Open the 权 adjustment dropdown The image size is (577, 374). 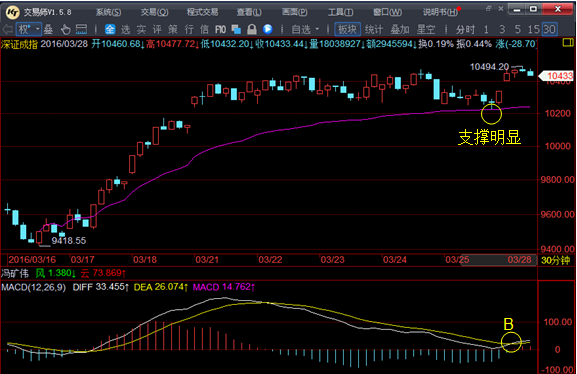29,29
